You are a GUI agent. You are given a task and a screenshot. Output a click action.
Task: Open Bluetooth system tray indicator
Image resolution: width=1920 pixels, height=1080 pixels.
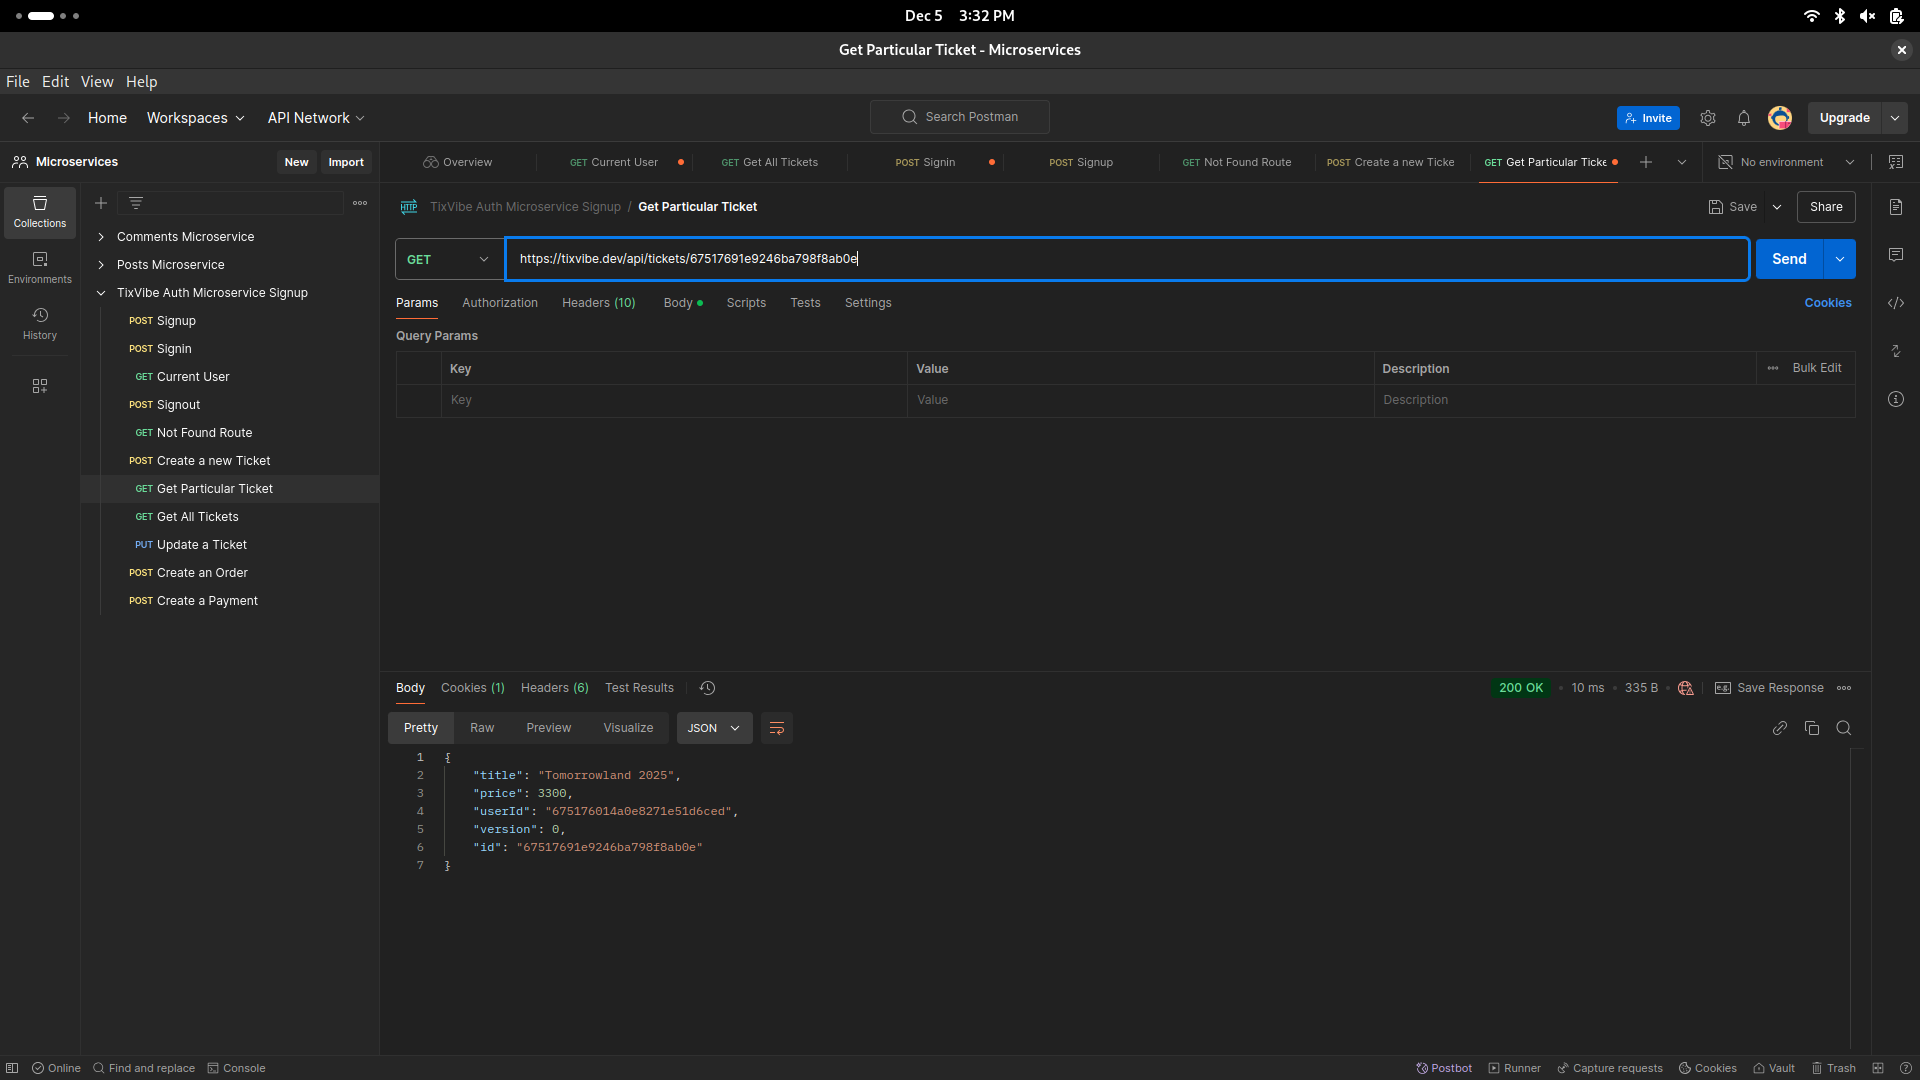[x=1839, y=16]
